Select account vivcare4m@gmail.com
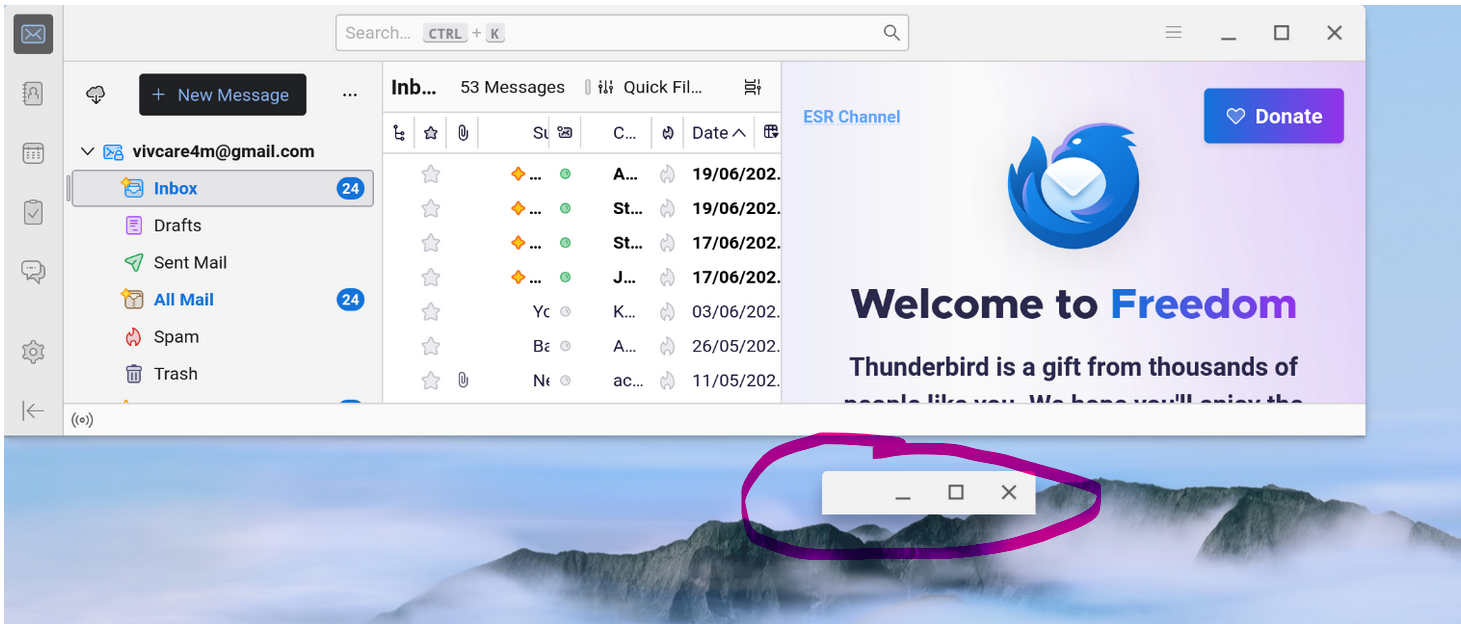The height and width of the screenshot is (624, 1461). point(224,151)
